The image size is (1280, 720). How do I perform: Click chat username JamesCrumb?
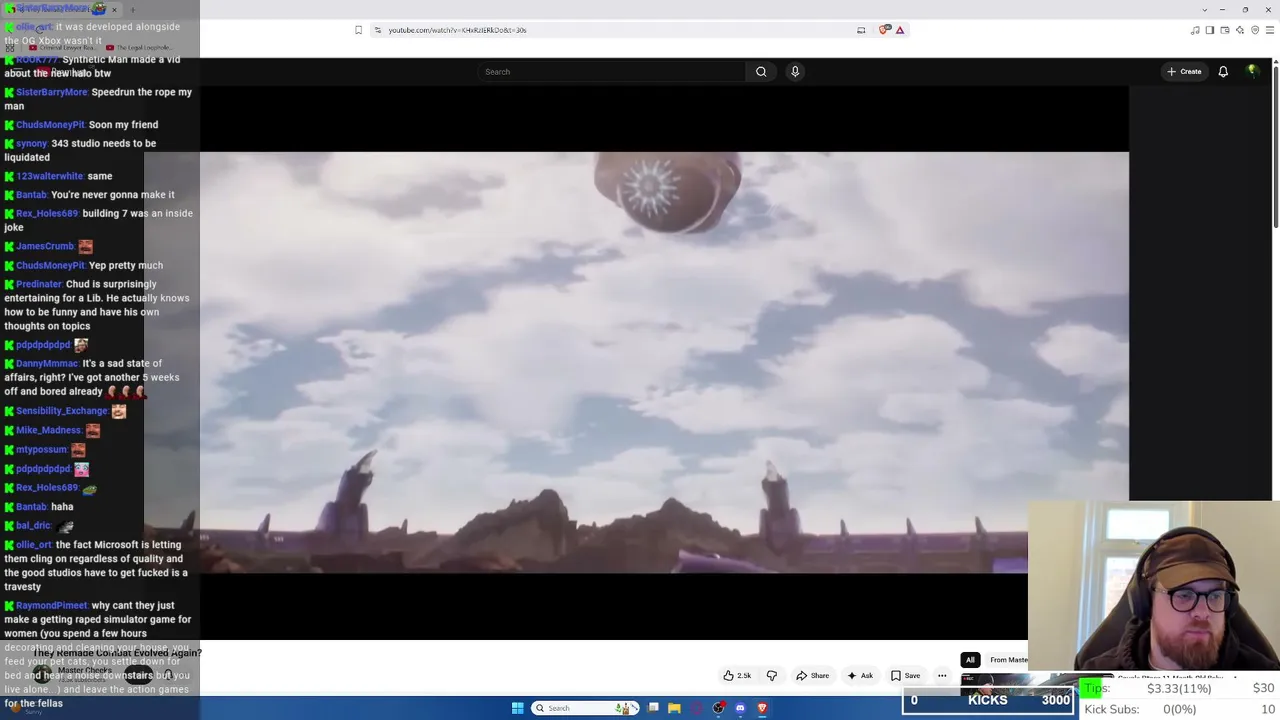point(45,246)
